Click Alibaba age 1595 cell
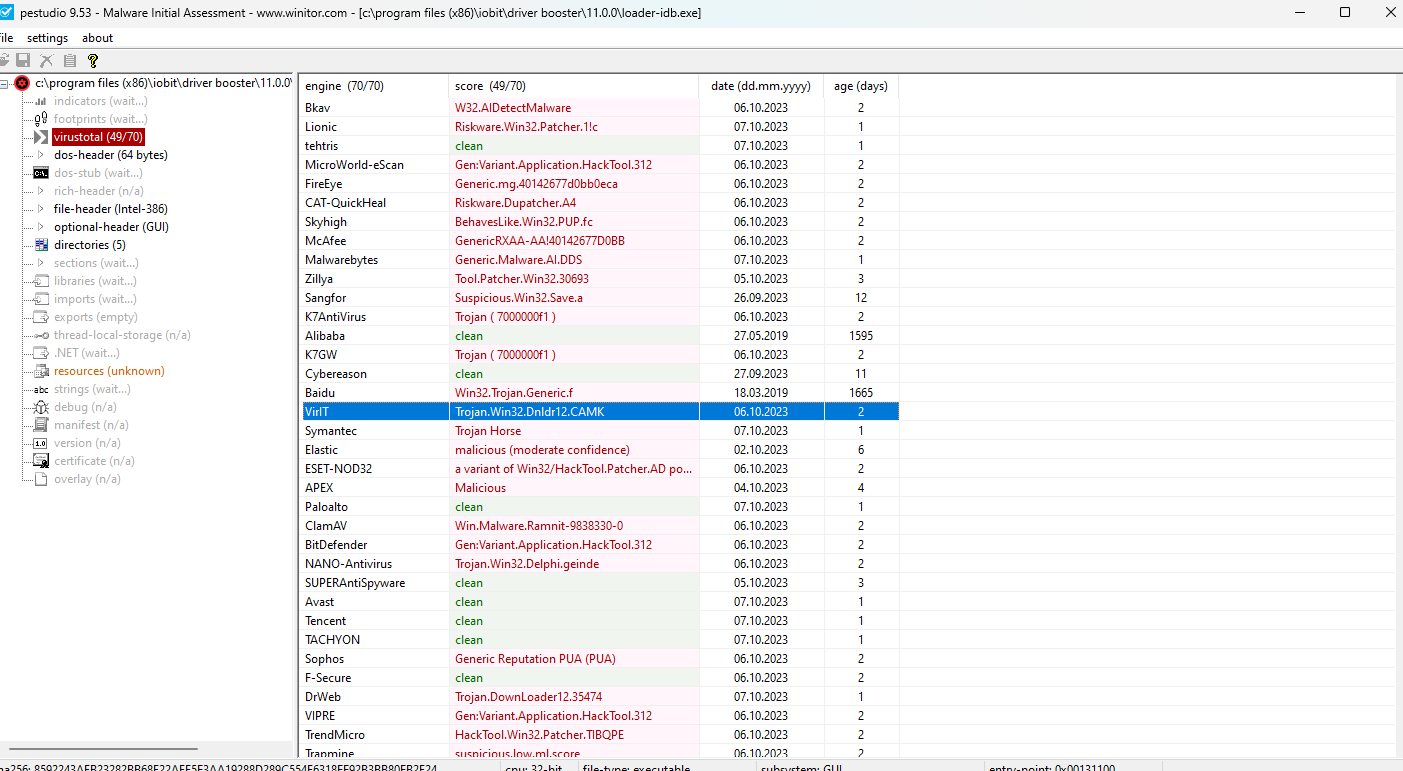Image resolution: width=1403 pixels, height=771 pixels. point(861,336)
